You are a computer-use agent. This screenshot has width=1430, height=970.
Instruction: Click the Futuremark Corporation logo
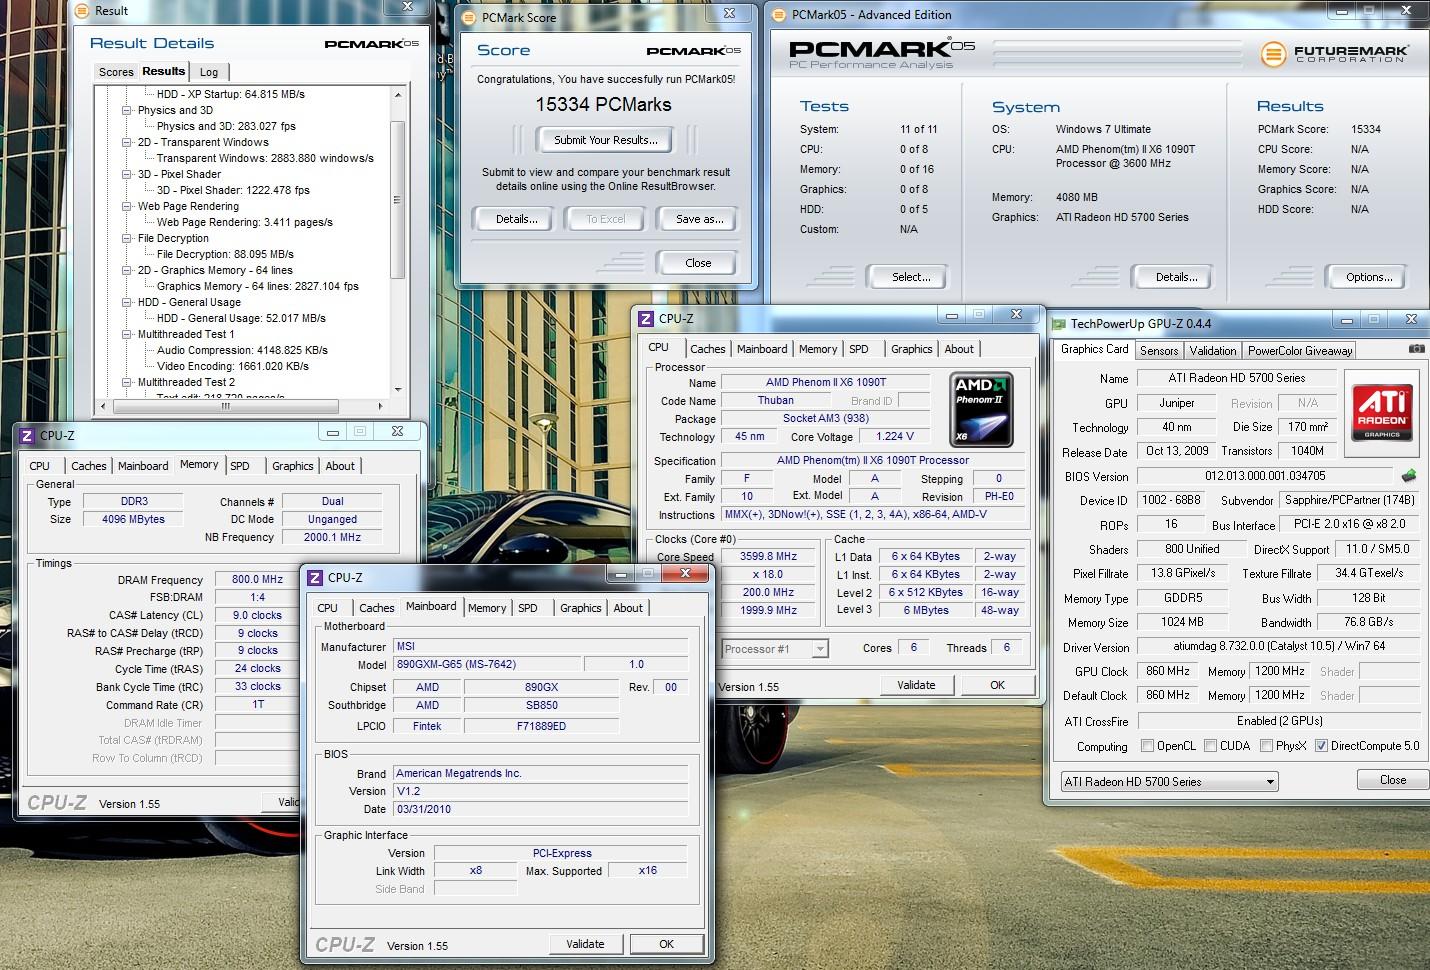tap(1335, 53)
